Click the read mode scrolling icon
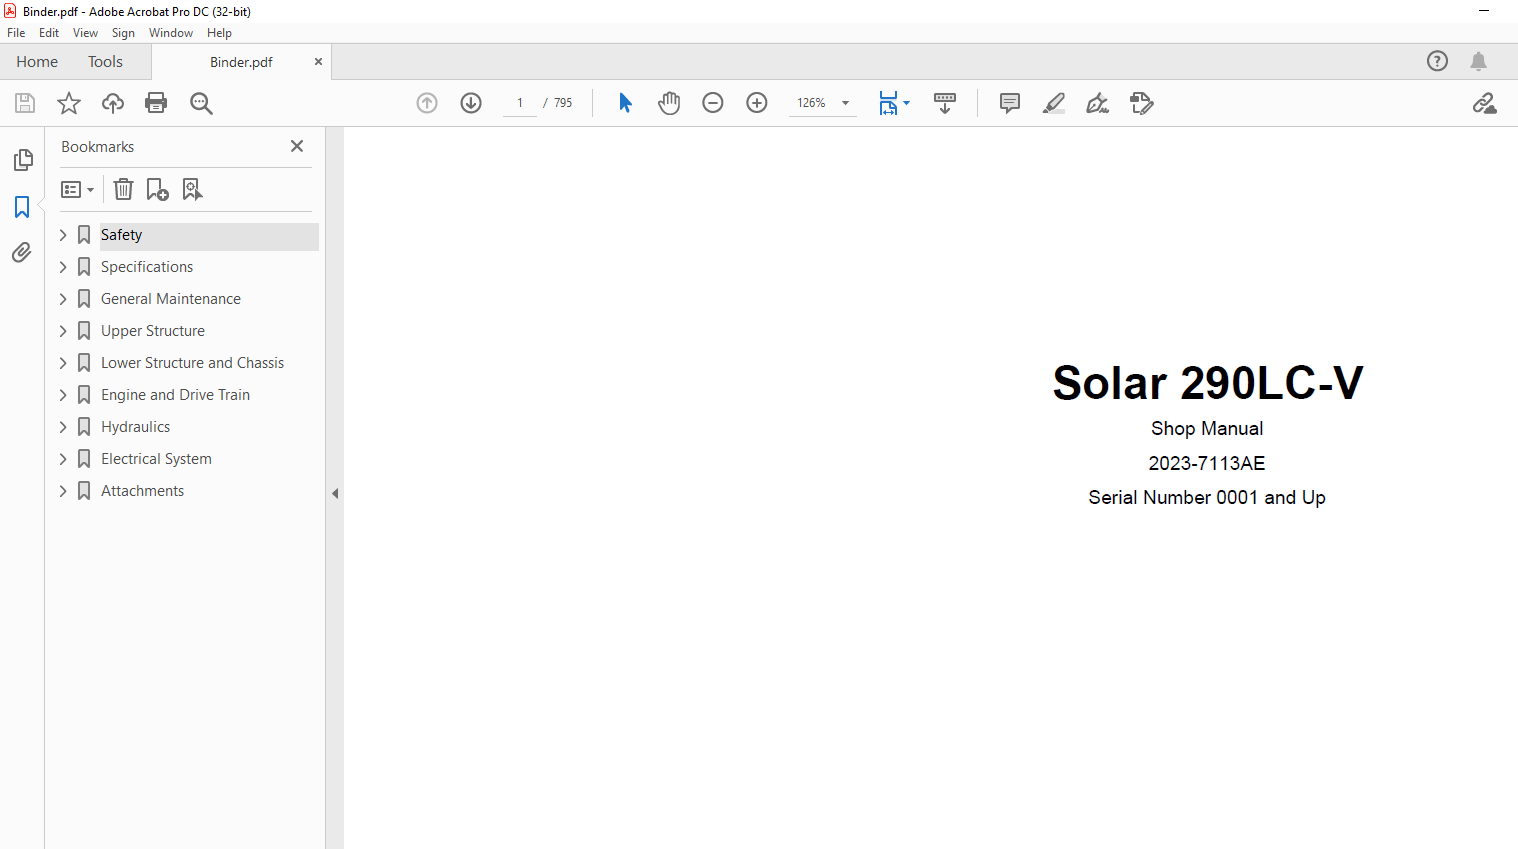Viewport: 1518px width, 849px height. pyautogui.click(x=945, y=103)
